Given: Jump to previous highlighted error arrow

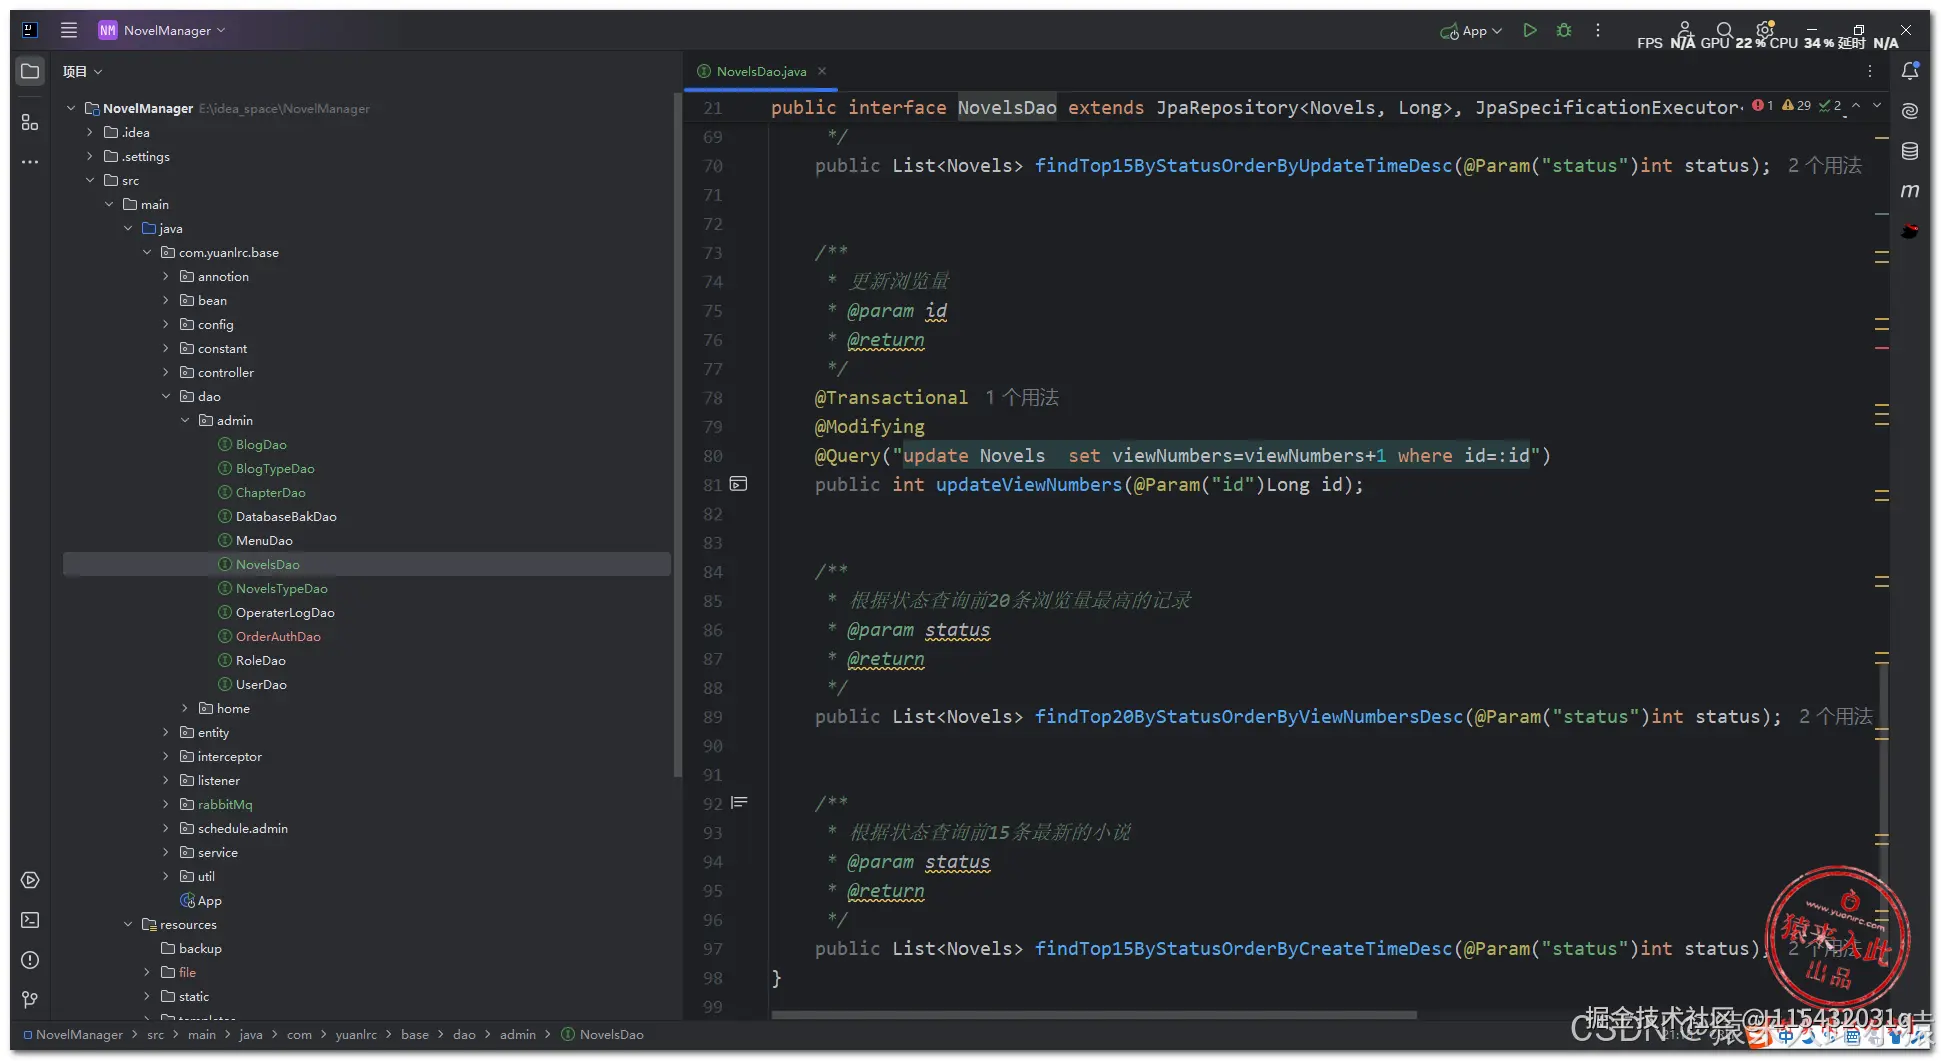Looking at the screenshot, I should click(1856, 105).
